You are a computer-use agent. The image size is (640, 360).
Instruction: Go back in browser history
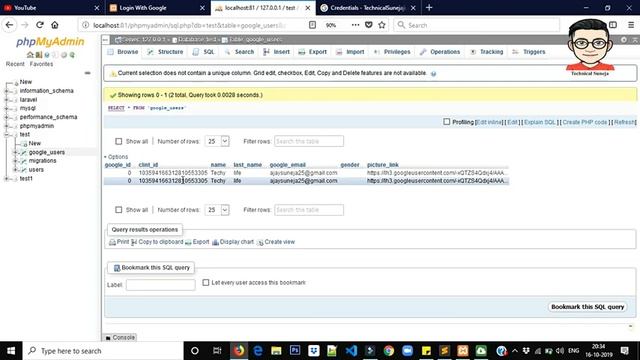pos(9,25)
